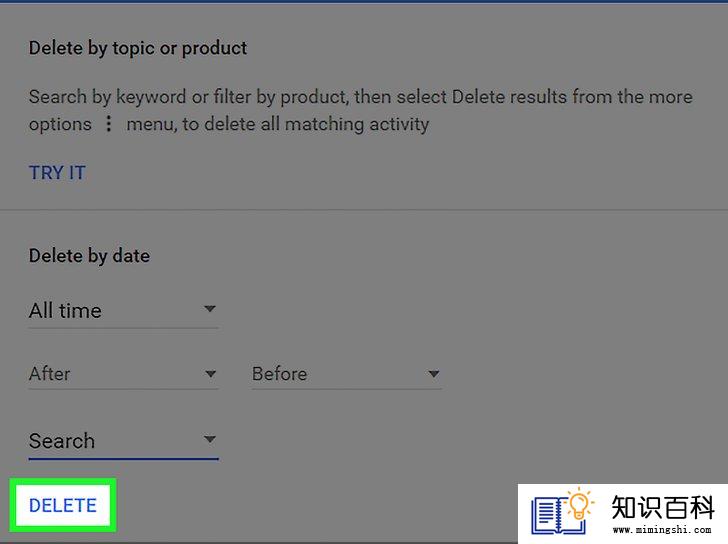Viewport: 728px width, 544px height.
Task: Open the Before date dropdown arrow
Action: pyautogui.click(x=434, y=374)
